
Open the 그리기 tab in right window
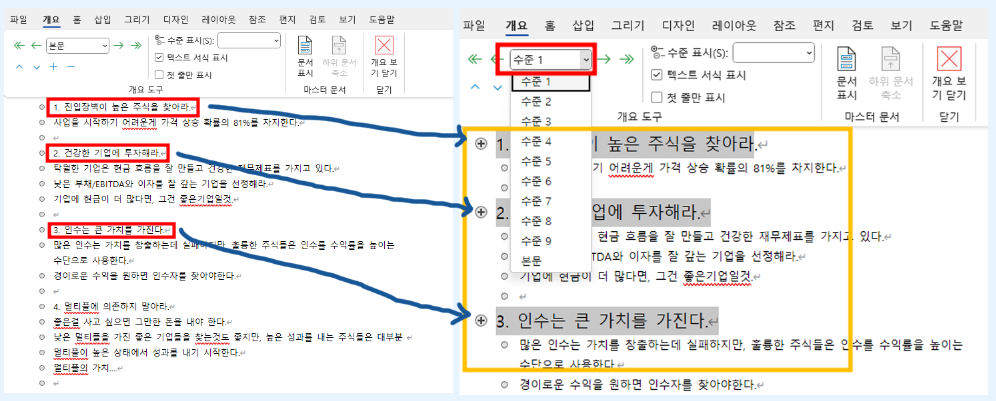628,26
